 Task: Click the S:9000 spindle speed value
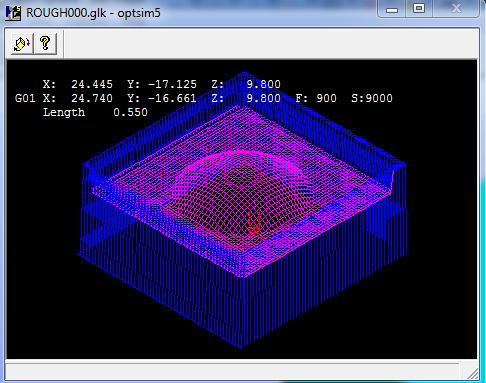[372, 98]
